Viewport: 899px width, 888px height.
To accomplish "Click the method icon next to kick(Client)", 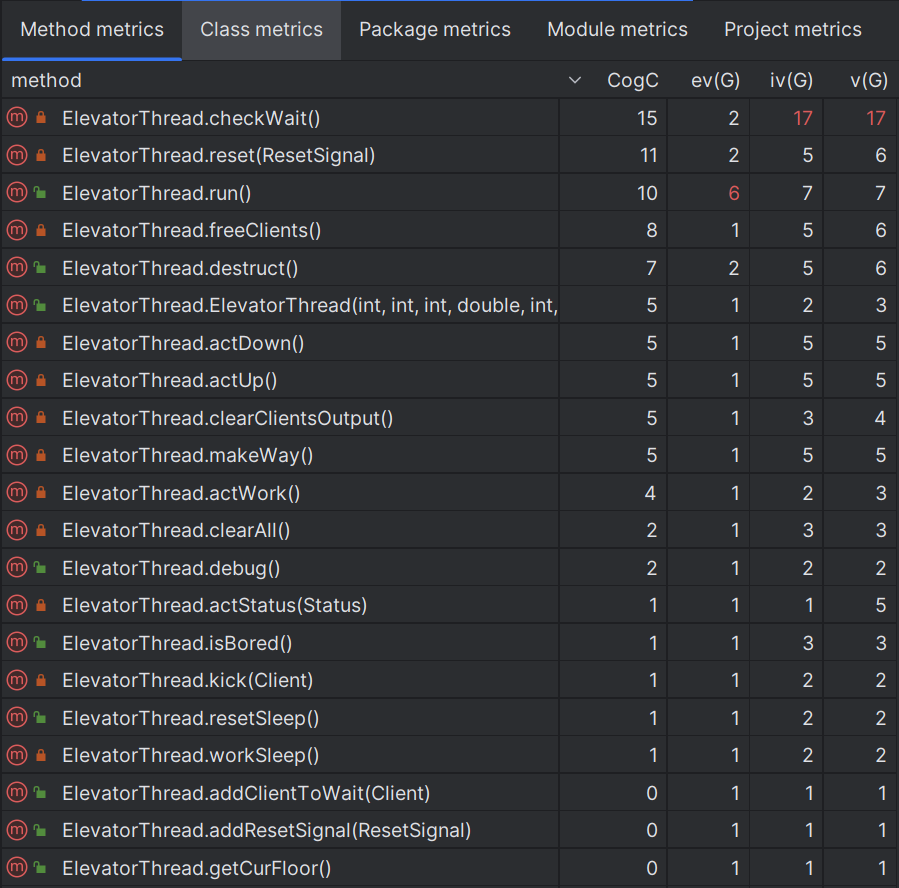I will coord(15,680).
